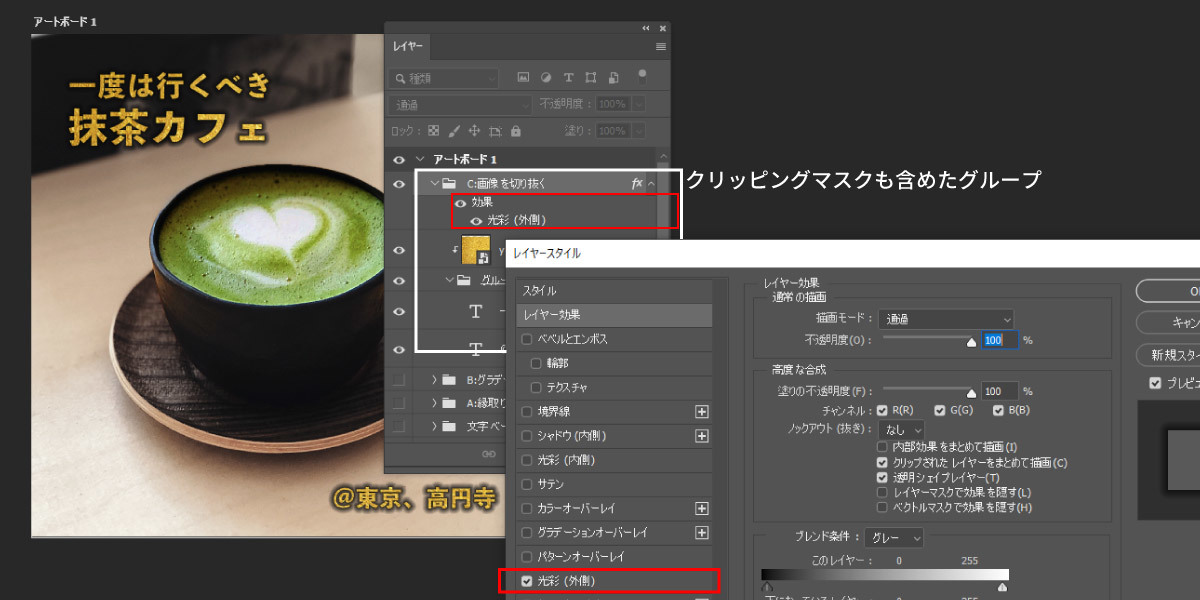Collapse the Layers panel with double arrows
Viewport: 1200px width, 600px height.
pyautogui.click(x=646, y=28)
